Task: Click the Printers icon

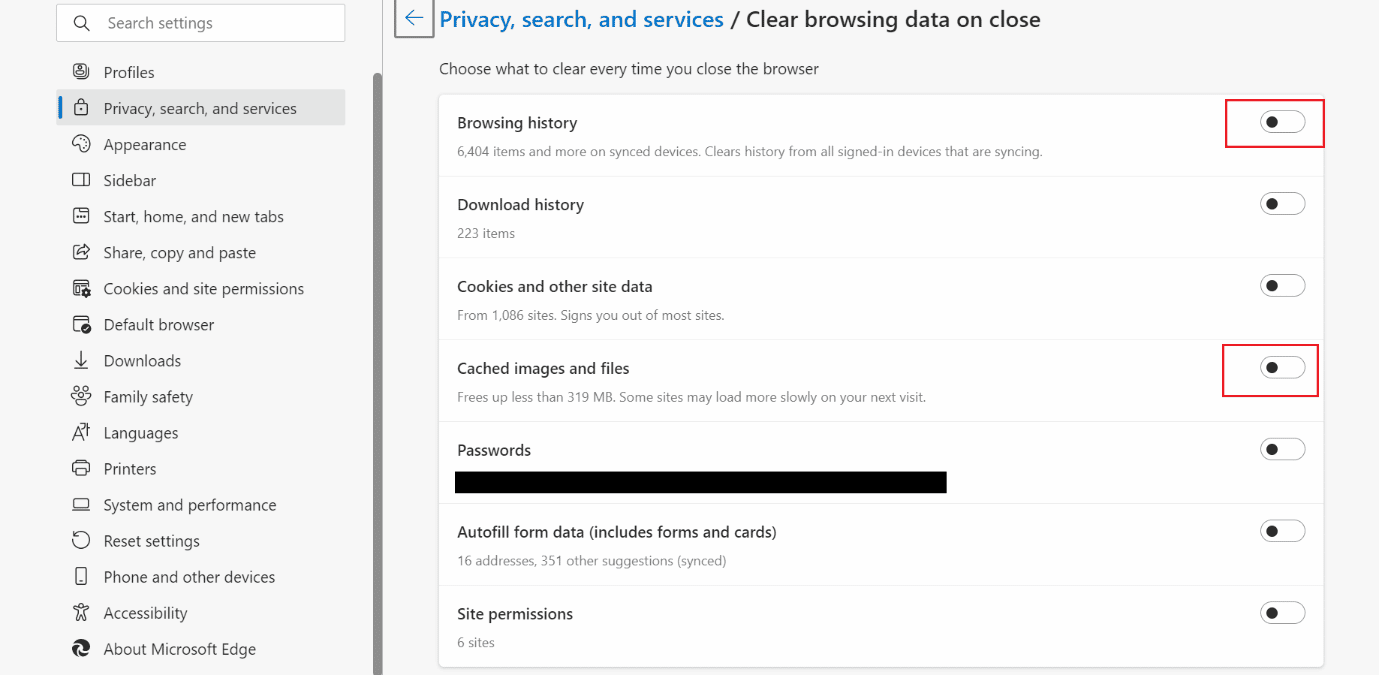Action: click(x=82, y=468)
